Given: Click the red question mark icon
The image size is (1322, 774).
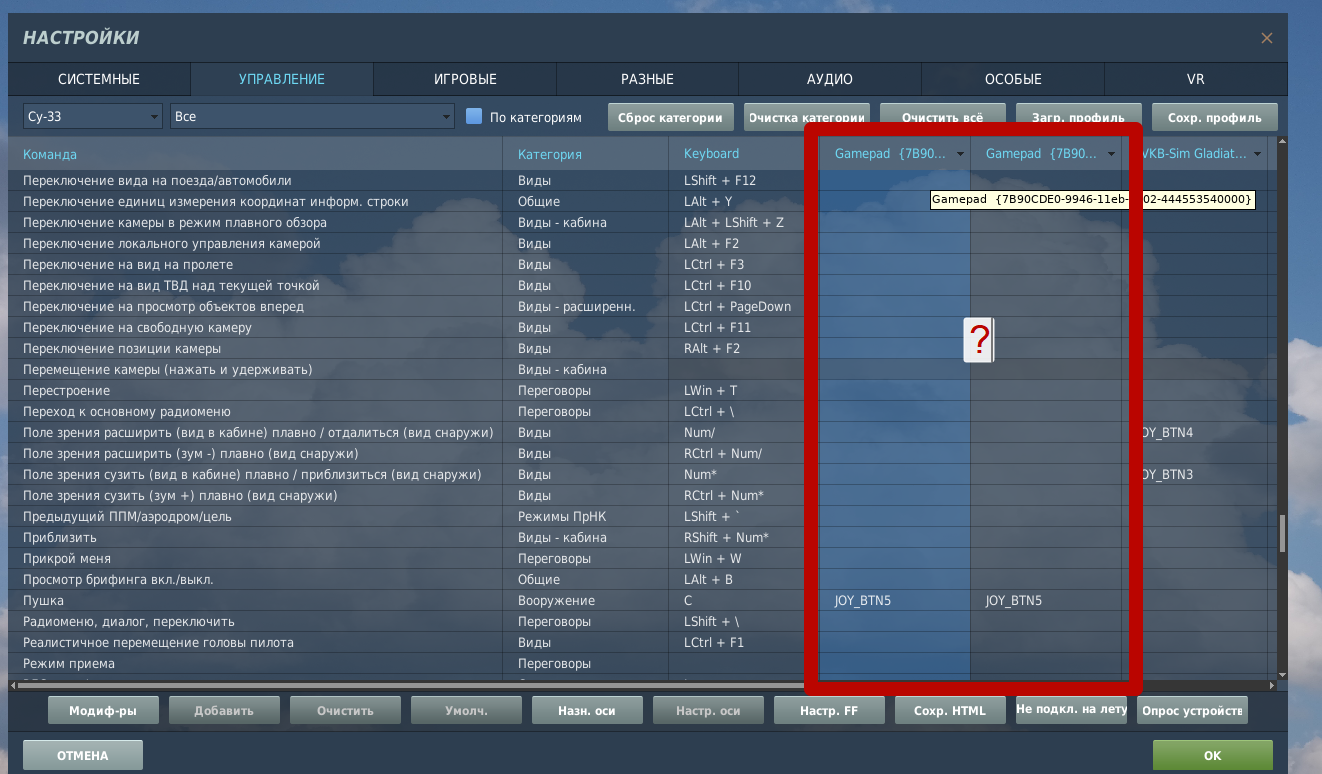Looking at the screenshot, I should pos(979,340).
